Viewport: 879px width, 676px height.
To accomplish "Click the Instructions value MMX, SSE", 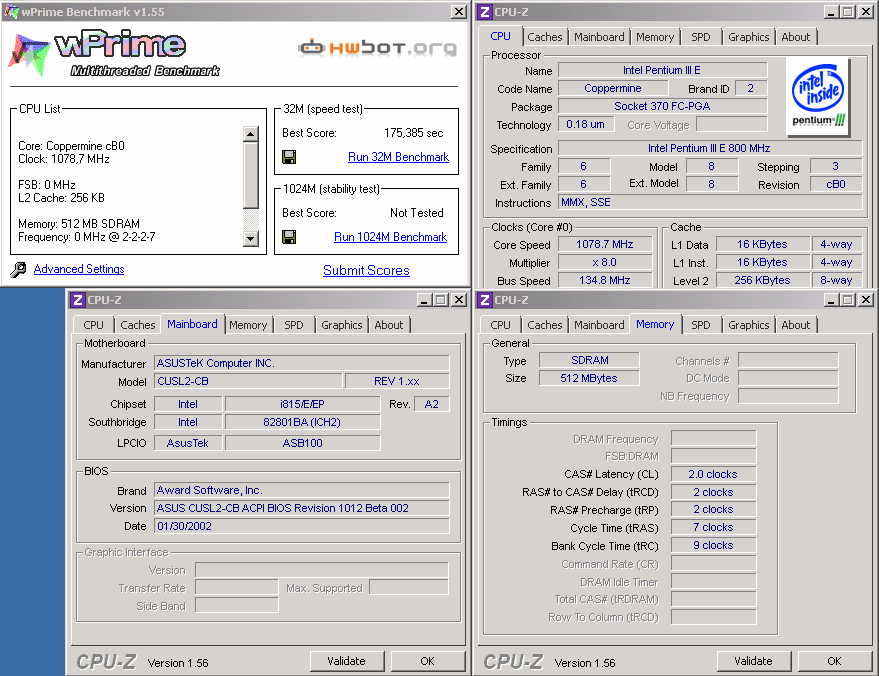I will tap(710, 202).
